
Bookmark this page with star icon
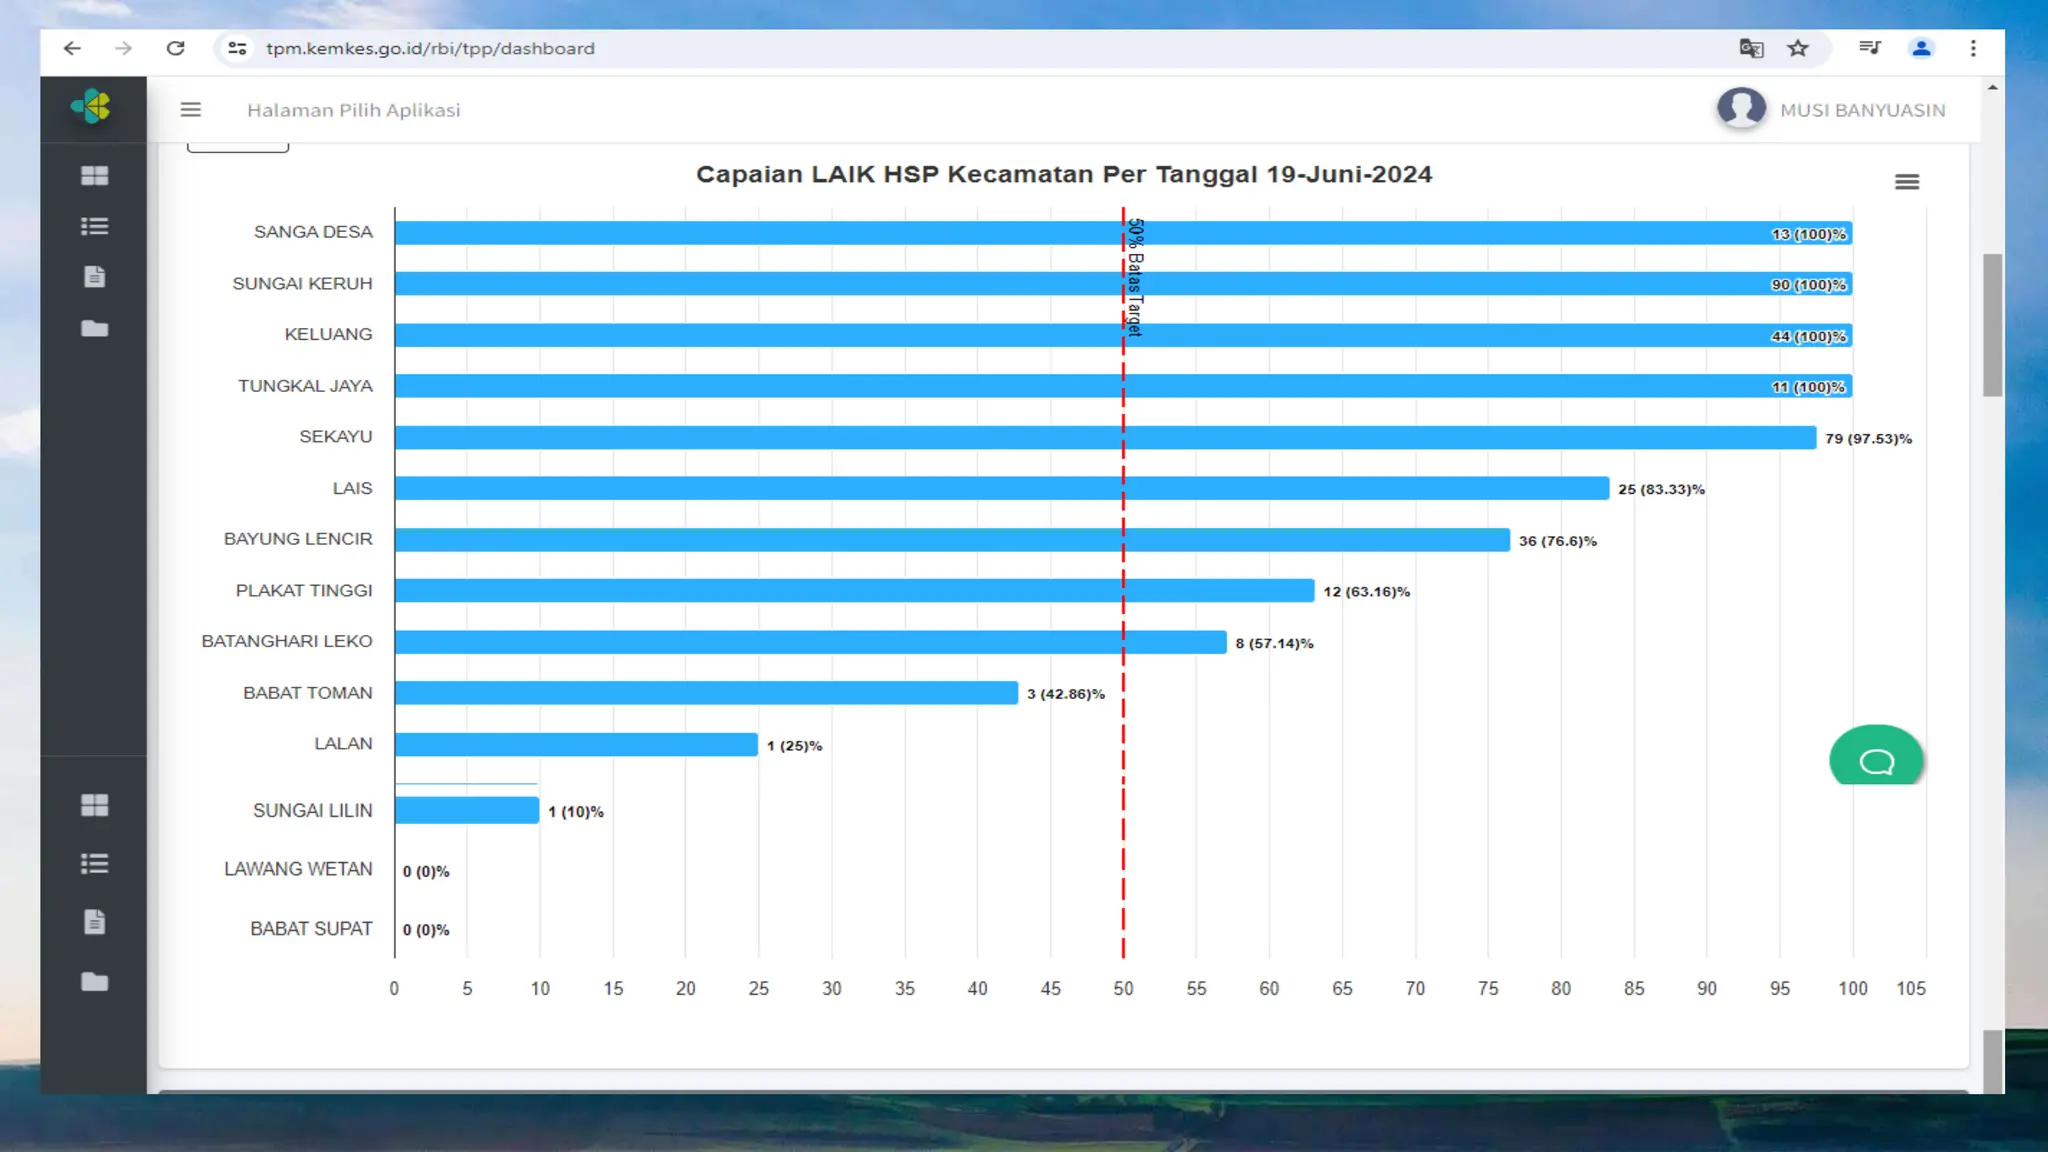tap(1798, 48)
